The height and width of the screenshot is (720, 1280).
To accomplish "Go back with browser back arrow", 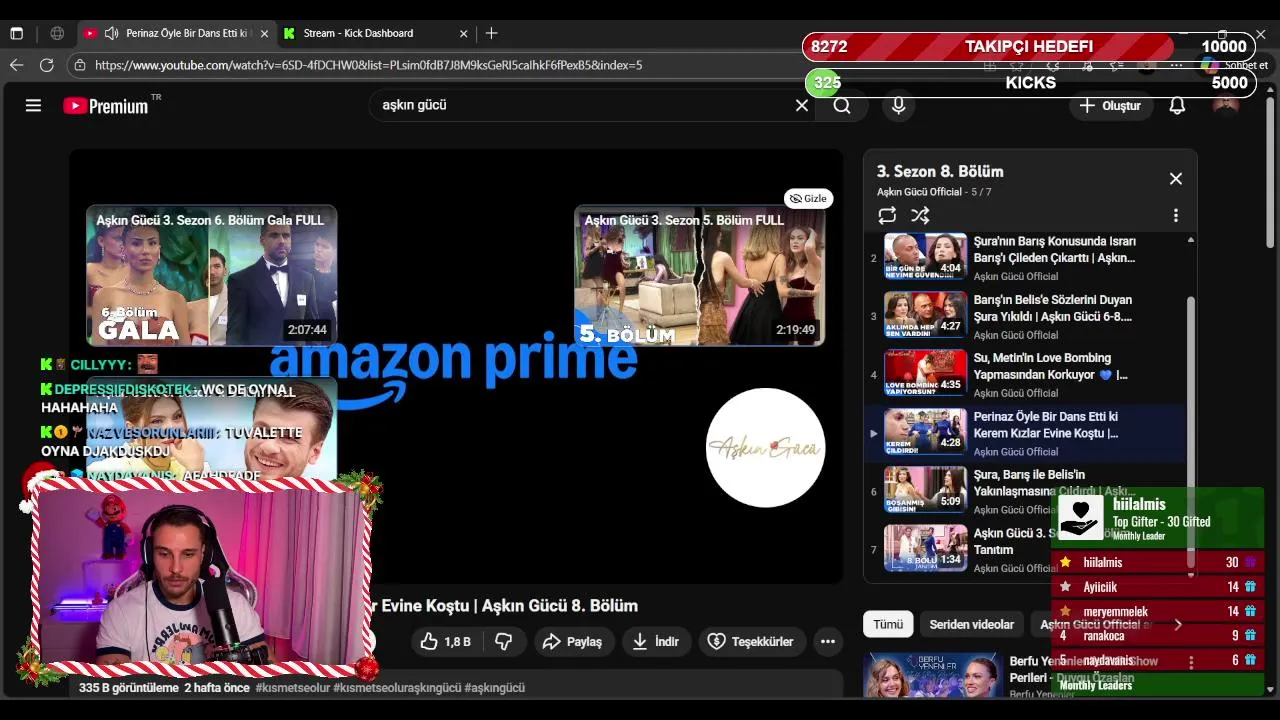I will click(16, 65).
